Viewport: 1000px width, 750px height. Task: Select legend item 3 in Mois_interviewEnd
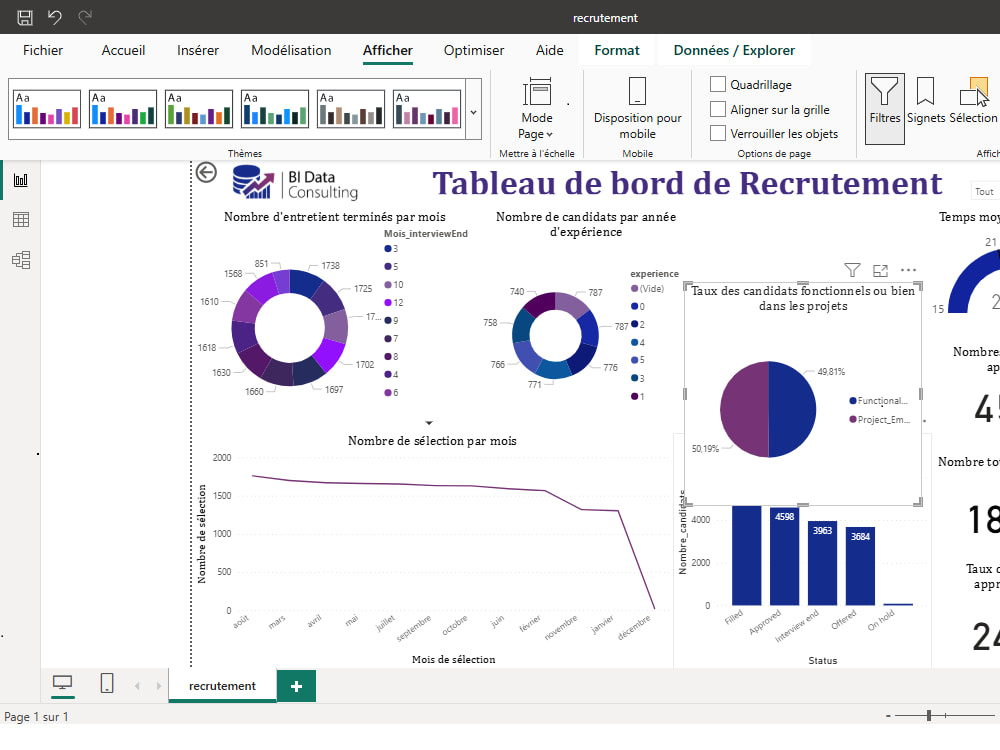pos(392,249)
